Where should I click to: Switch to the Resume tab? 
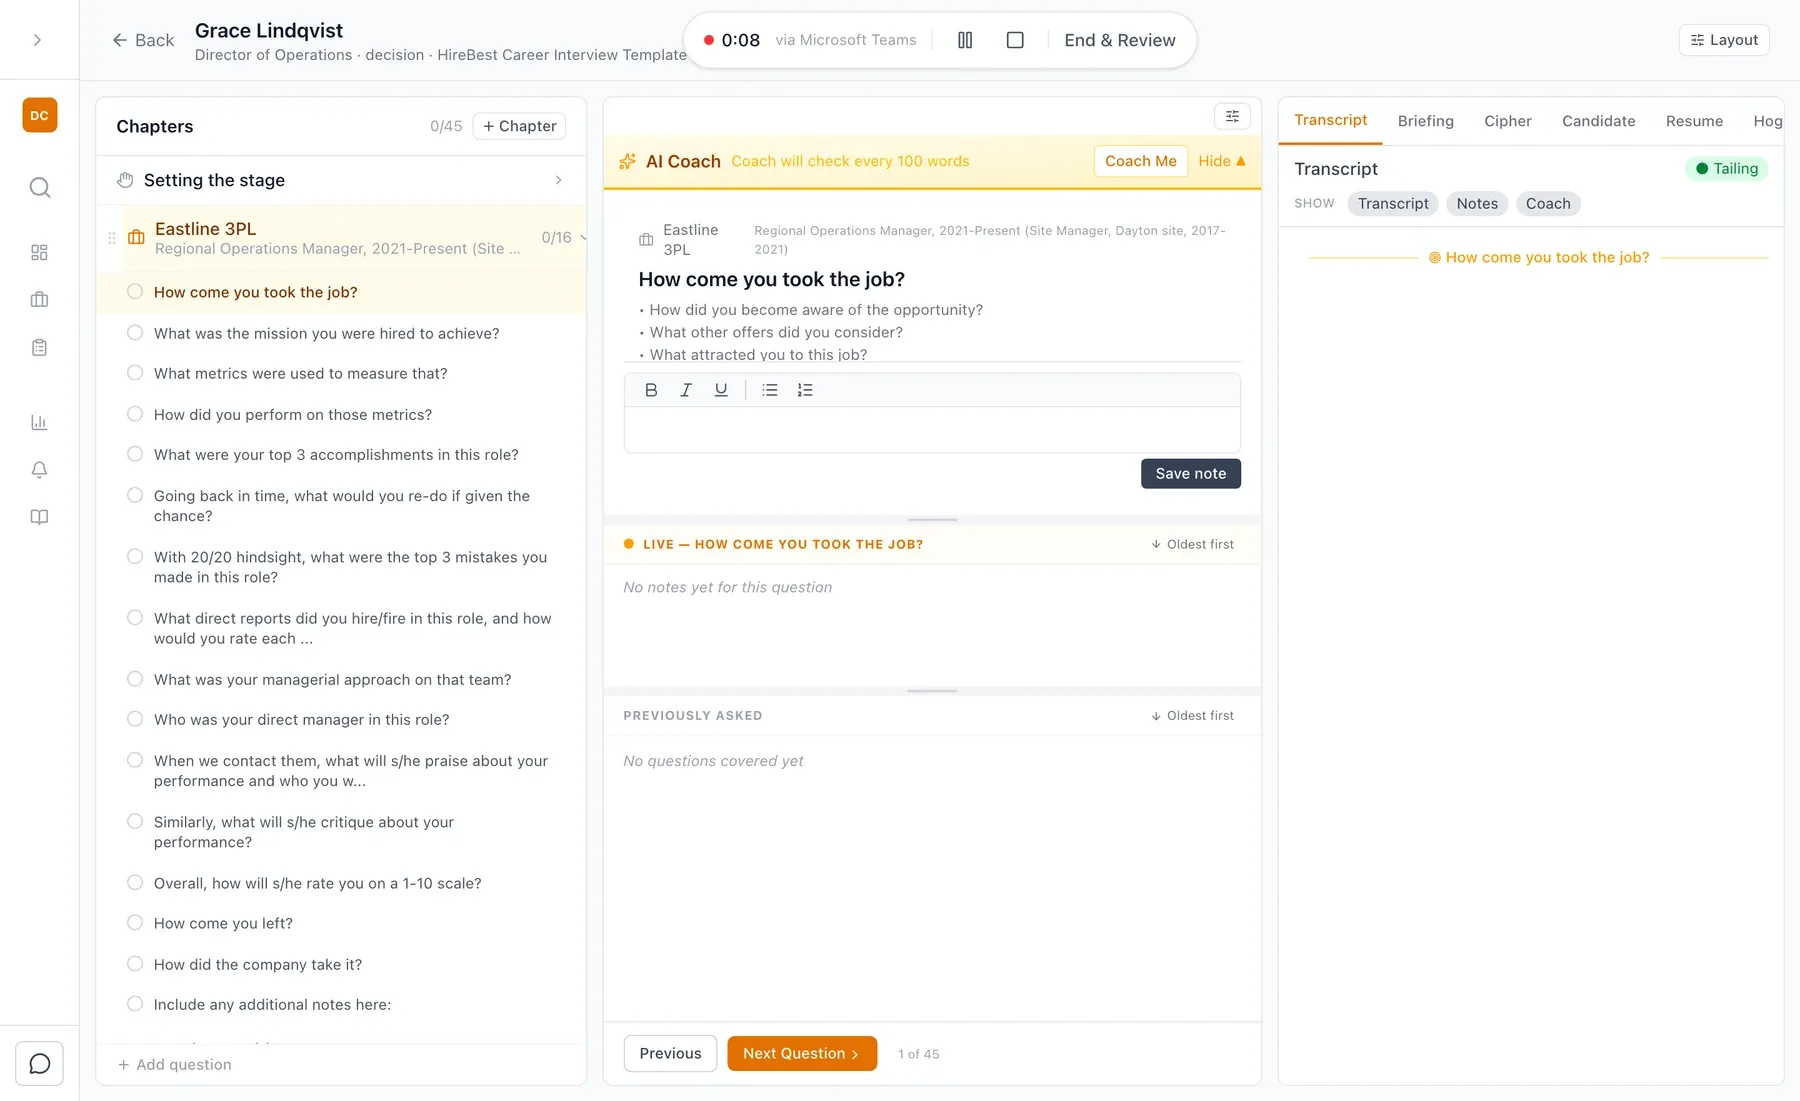pos(1694,121)
